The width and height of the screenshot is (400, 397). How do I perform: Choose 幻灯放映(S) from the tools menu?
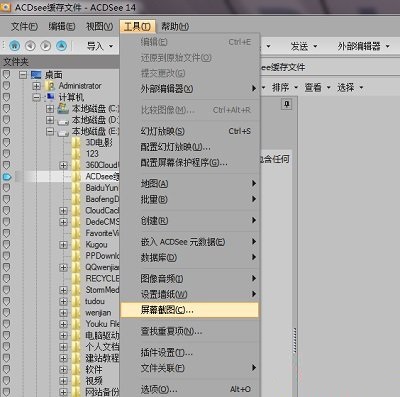click(189, 131)
